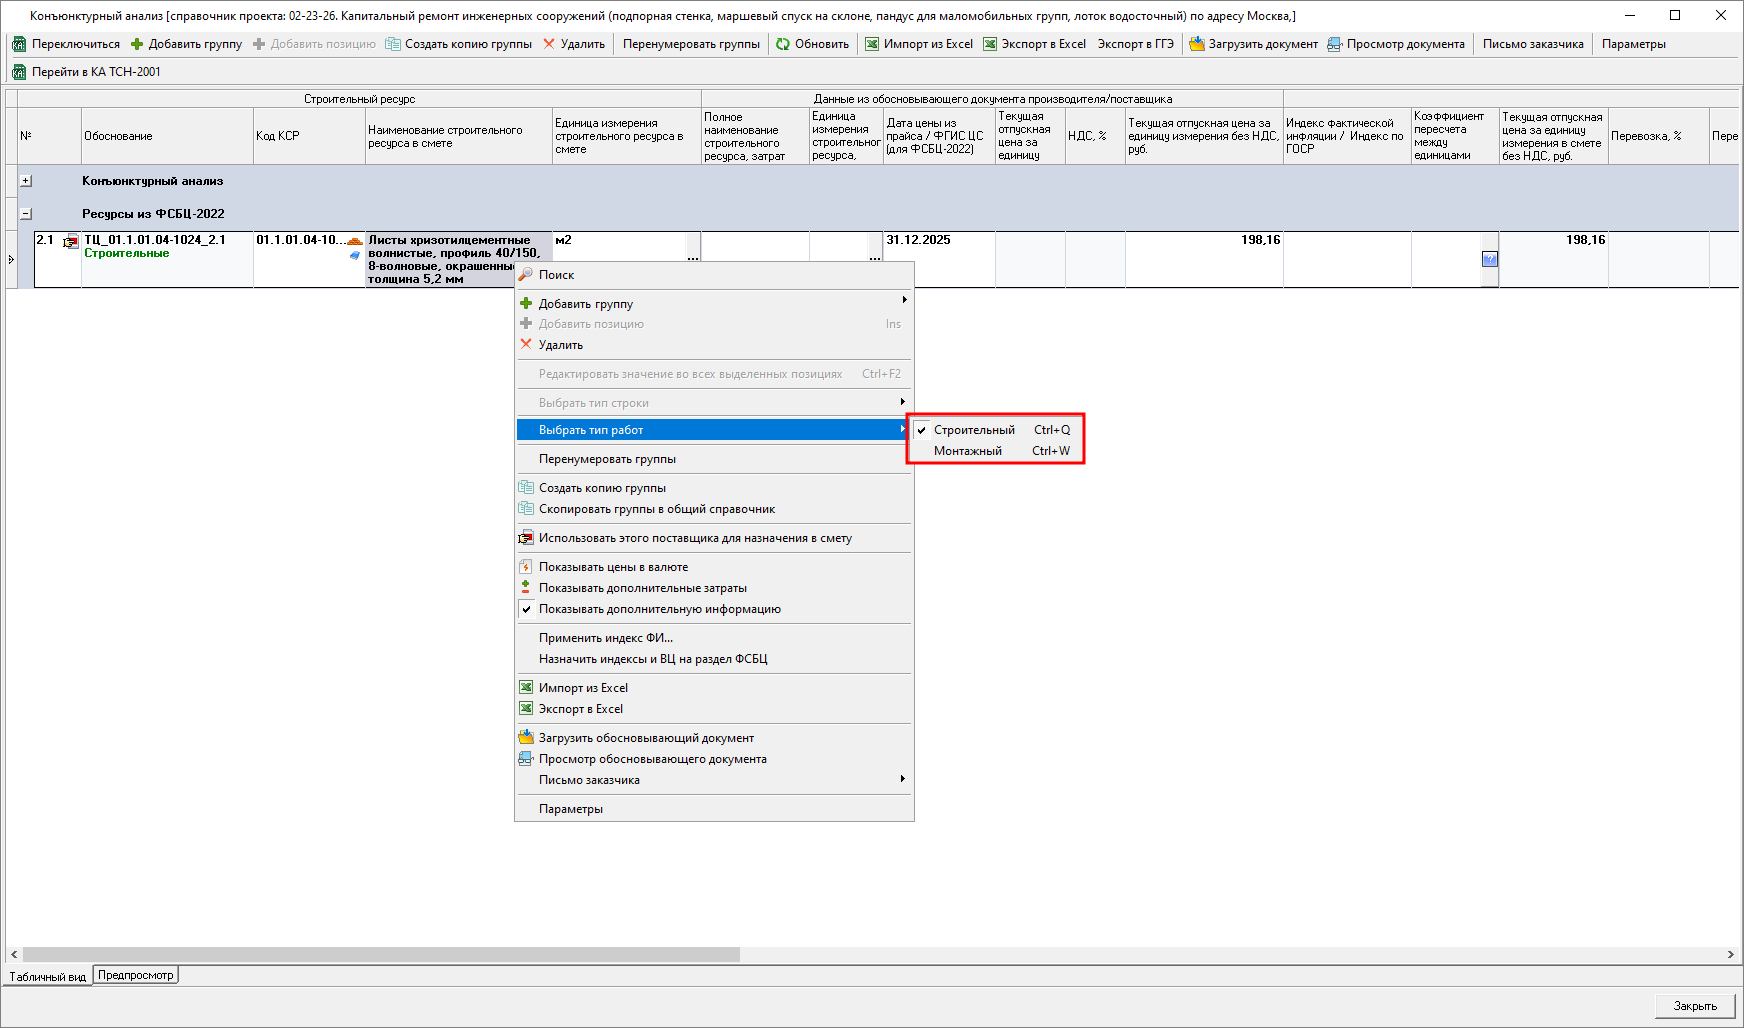Select the checked 'Строительный' work type option
This screenshot has height=1028, width=1744.
(x=974, y=430)
